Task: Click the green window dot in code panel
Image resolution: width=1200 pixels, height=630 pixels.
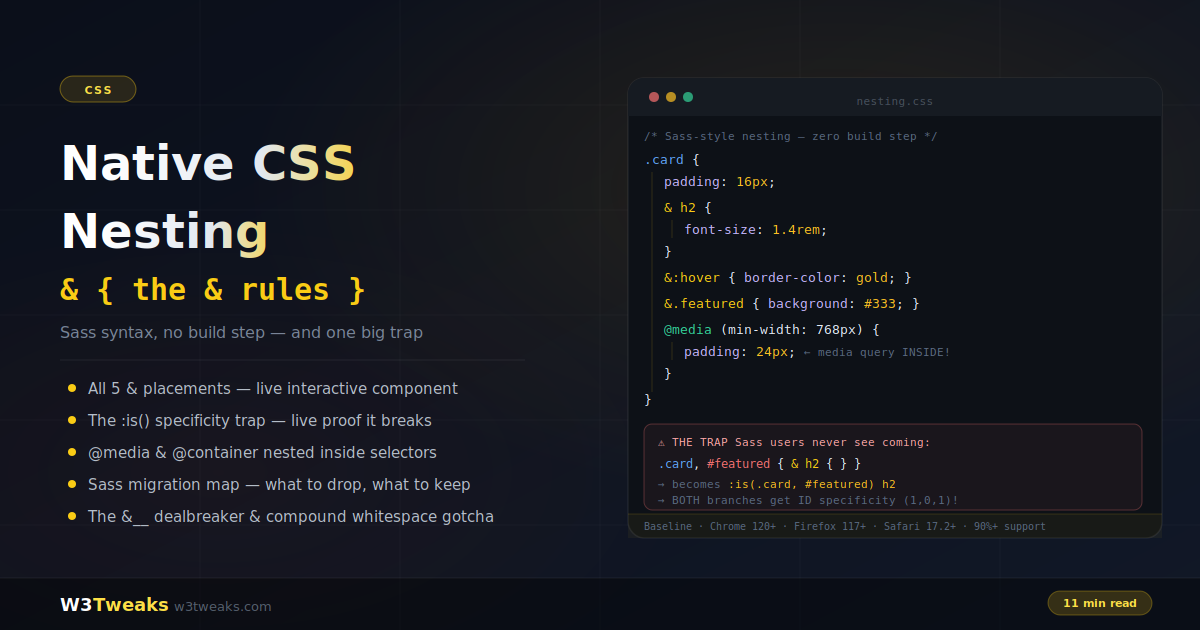Action: tap(688, 97)
